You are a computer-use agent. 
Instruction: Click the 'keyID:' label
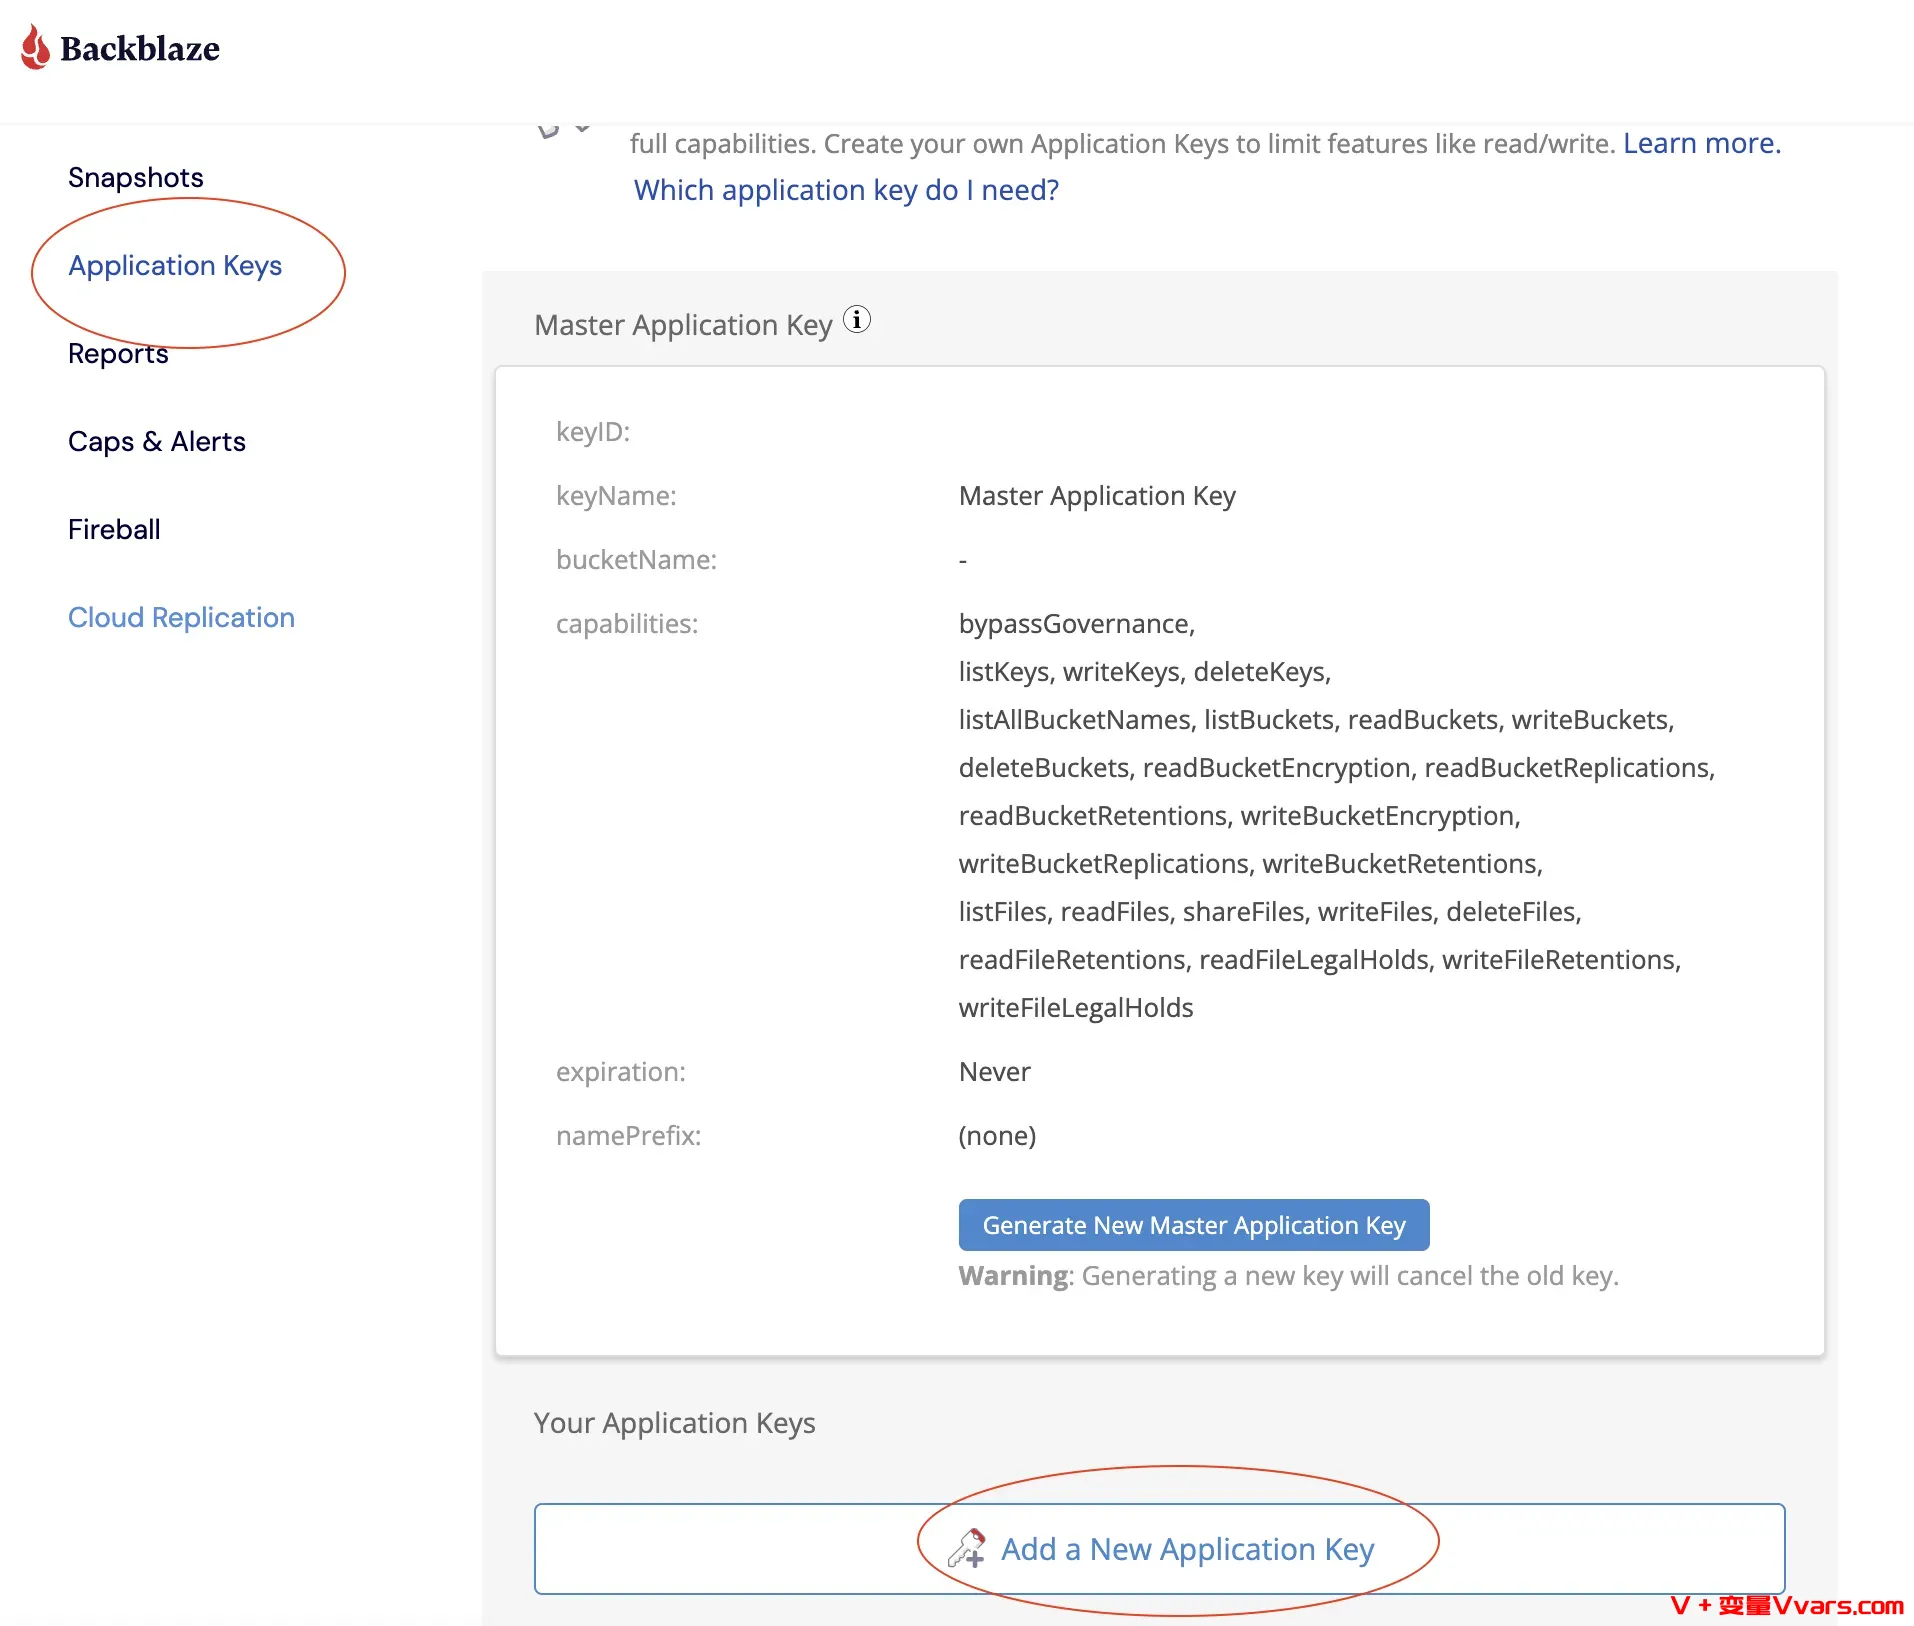(593, 432)
